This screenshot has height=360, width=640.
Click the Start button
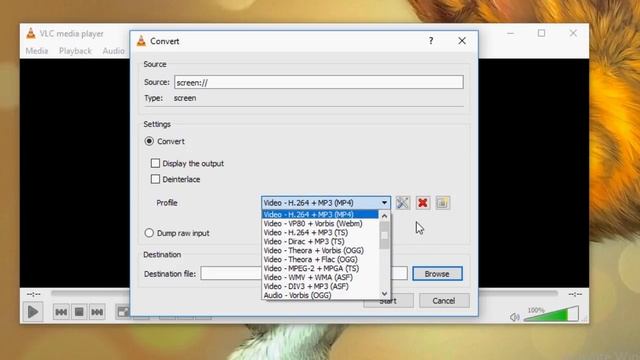click(x=388, y=301)
